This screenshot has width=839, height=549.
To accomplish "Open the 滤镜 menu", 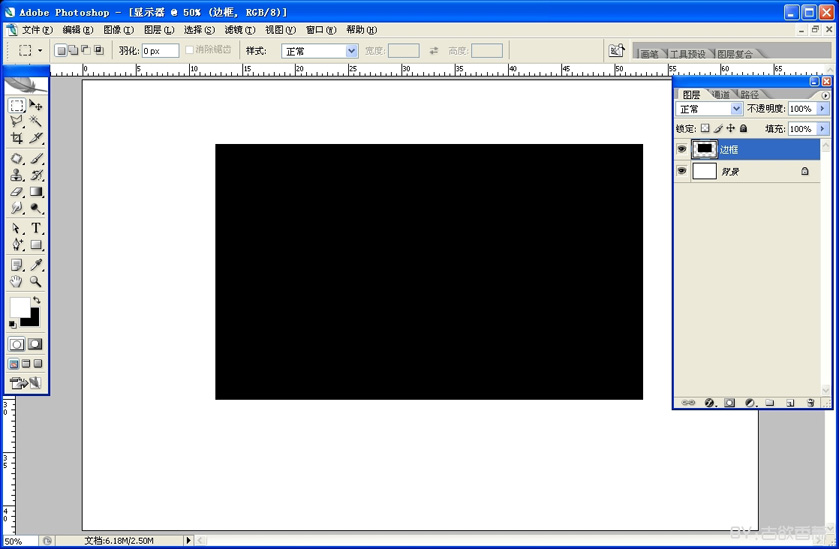I will tap(240, 30).
